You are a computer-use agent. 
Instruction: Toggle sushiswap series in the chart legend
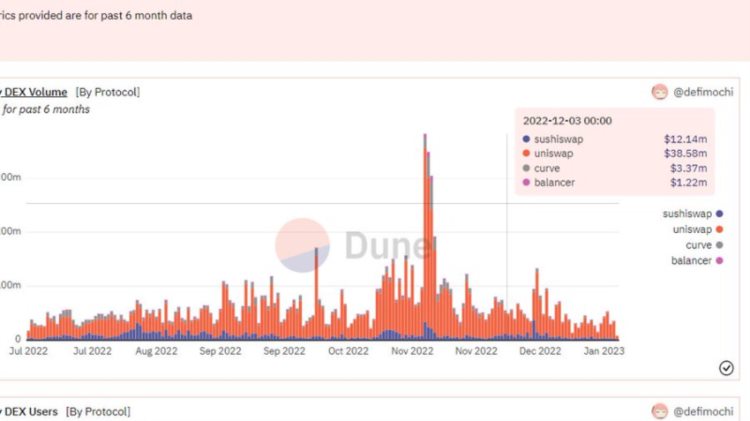click(x=687, y=214)
